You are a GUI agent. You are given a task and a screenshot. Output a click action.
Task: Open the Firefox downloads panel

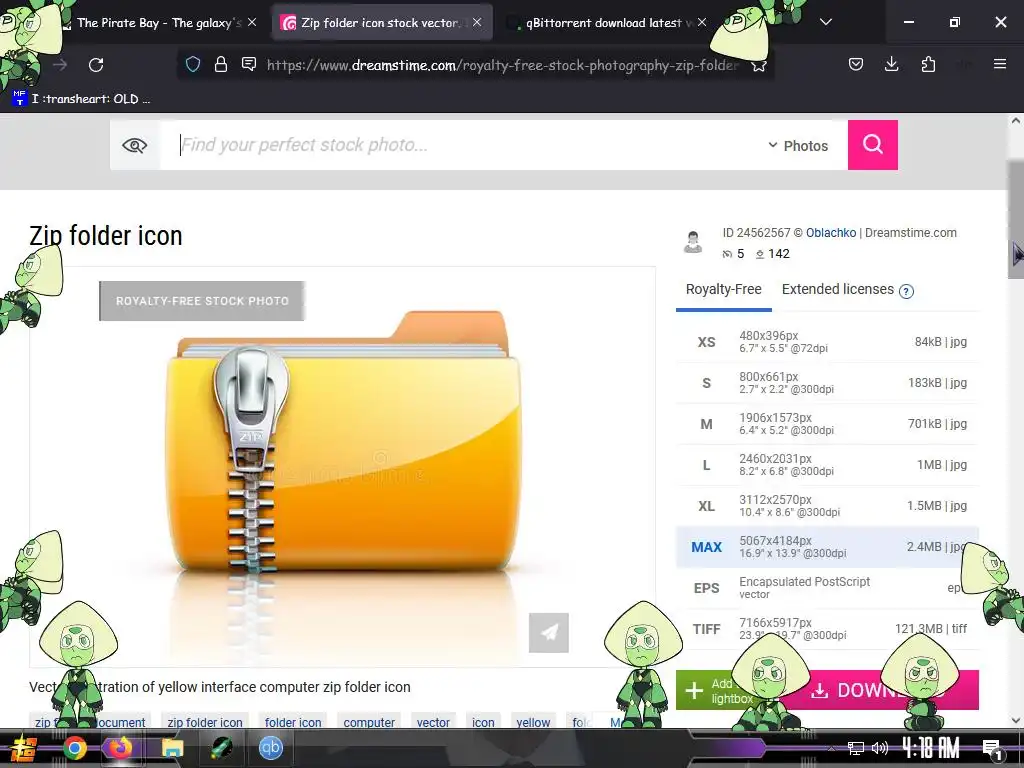tap(891, 64)
